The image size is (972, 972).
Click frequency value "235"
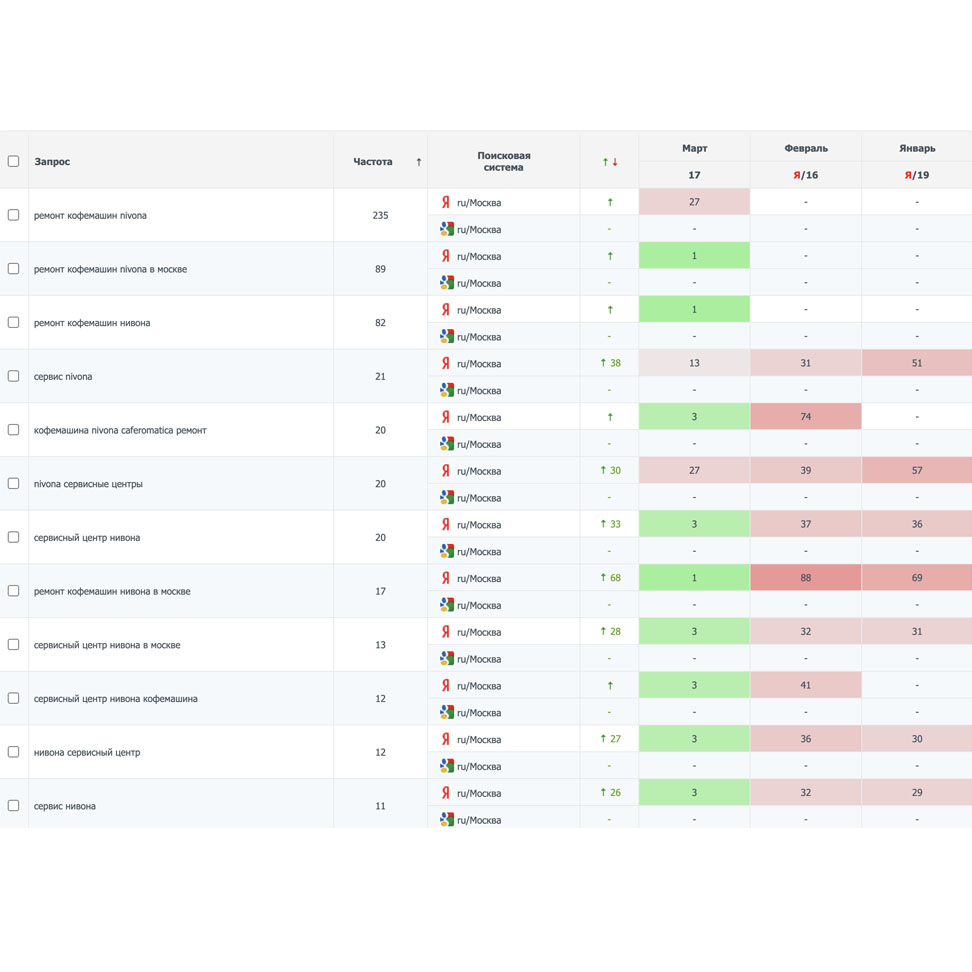click(380, 215)
